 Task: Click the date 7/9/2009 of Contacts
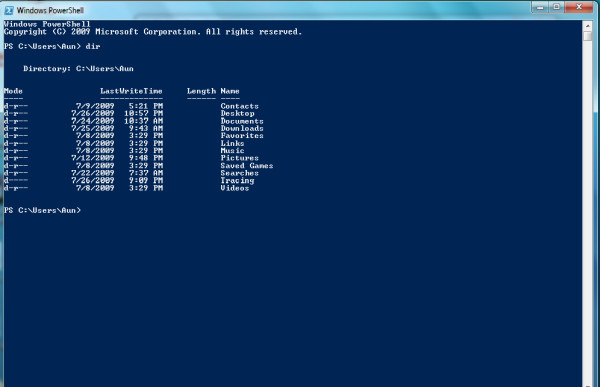tap(95, 106)
